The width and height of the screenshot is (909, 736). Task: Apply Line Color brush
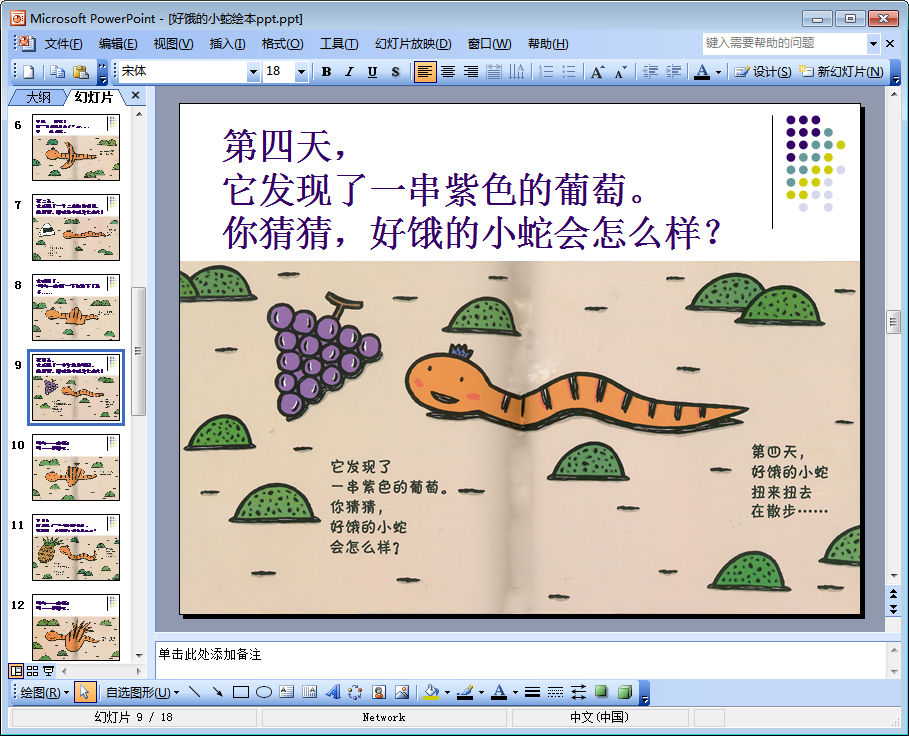click(x=466, y=693)
